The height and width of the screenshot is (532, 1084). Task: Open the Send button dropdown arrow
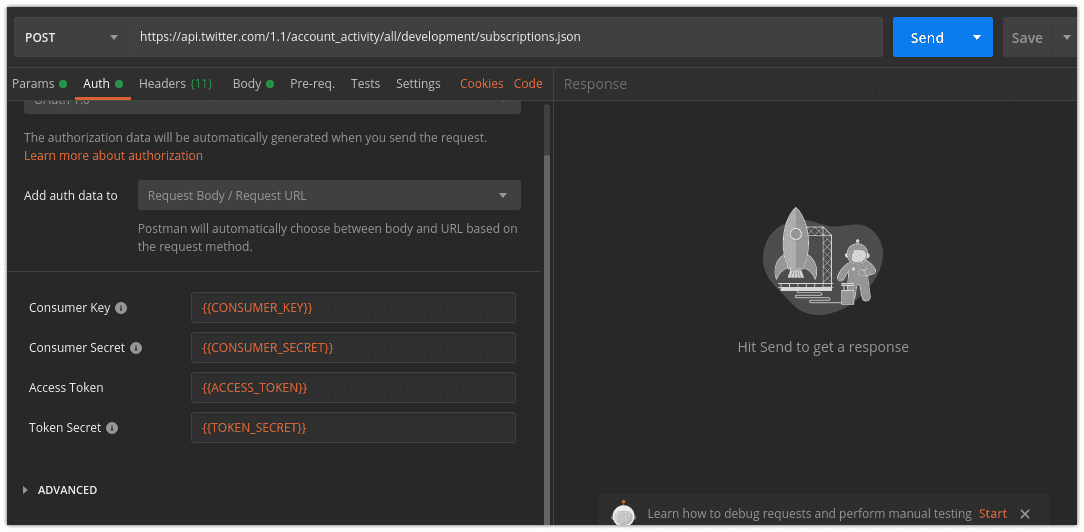coord(976,38)
